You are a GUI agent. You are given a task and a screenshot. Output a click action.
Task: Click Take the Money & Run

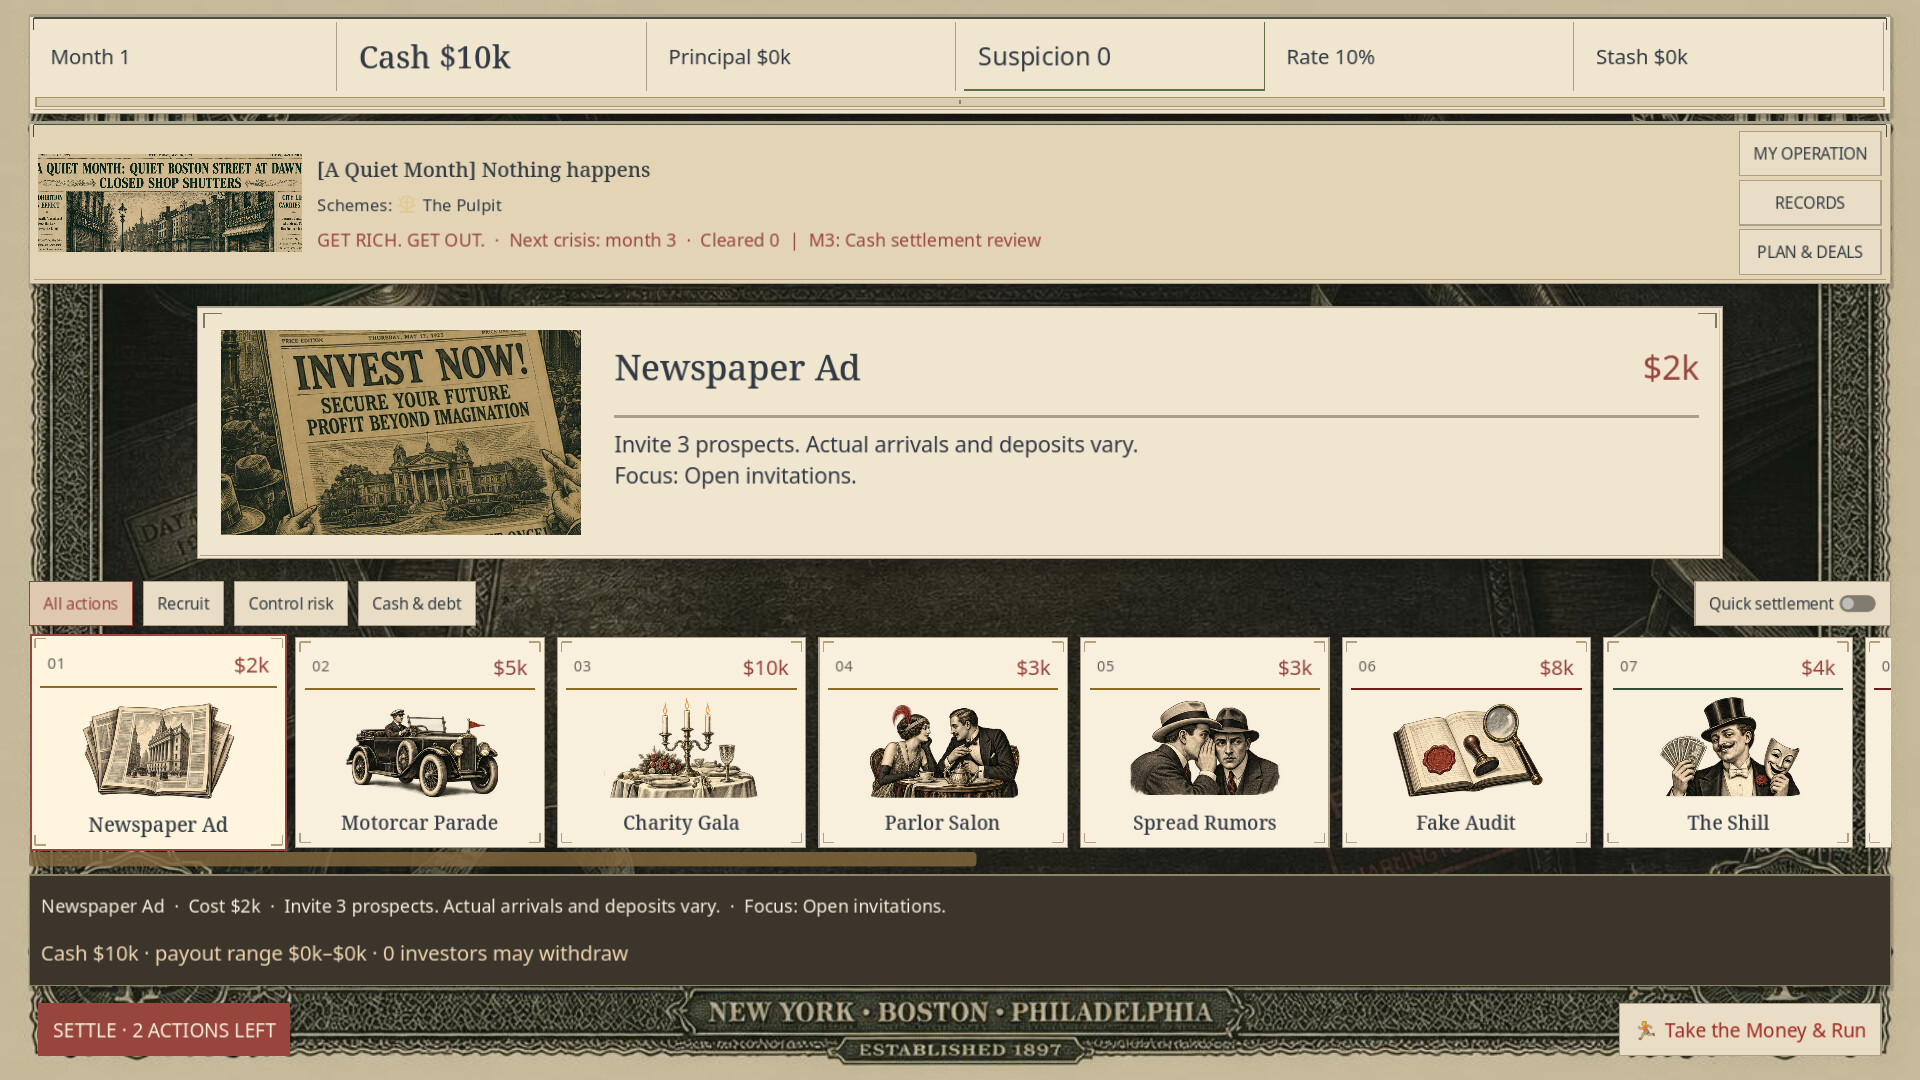pos(1750,1030)
